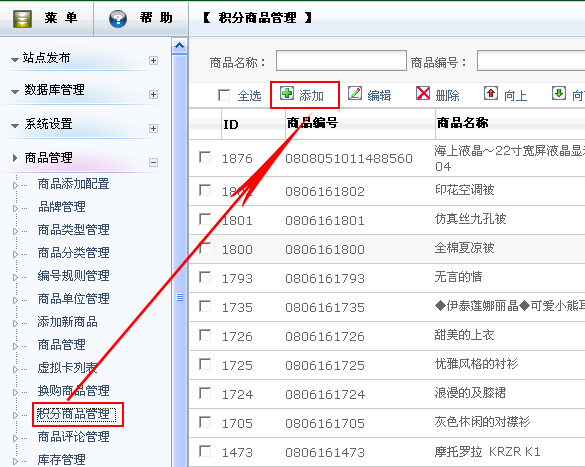The height and width of the screenshot is (467, 585).
Task: Click the 删除 button label
Action: pos(447,96)
